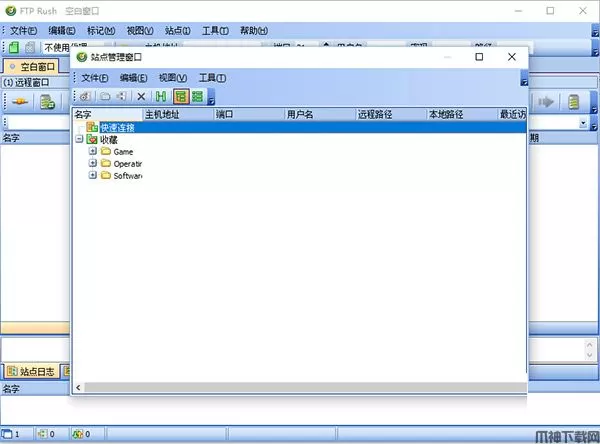This screenshot has width=600, height=444.
Task: Open 编辑(E) menu in the FTP Rush main window
Action: pos(62,31)
